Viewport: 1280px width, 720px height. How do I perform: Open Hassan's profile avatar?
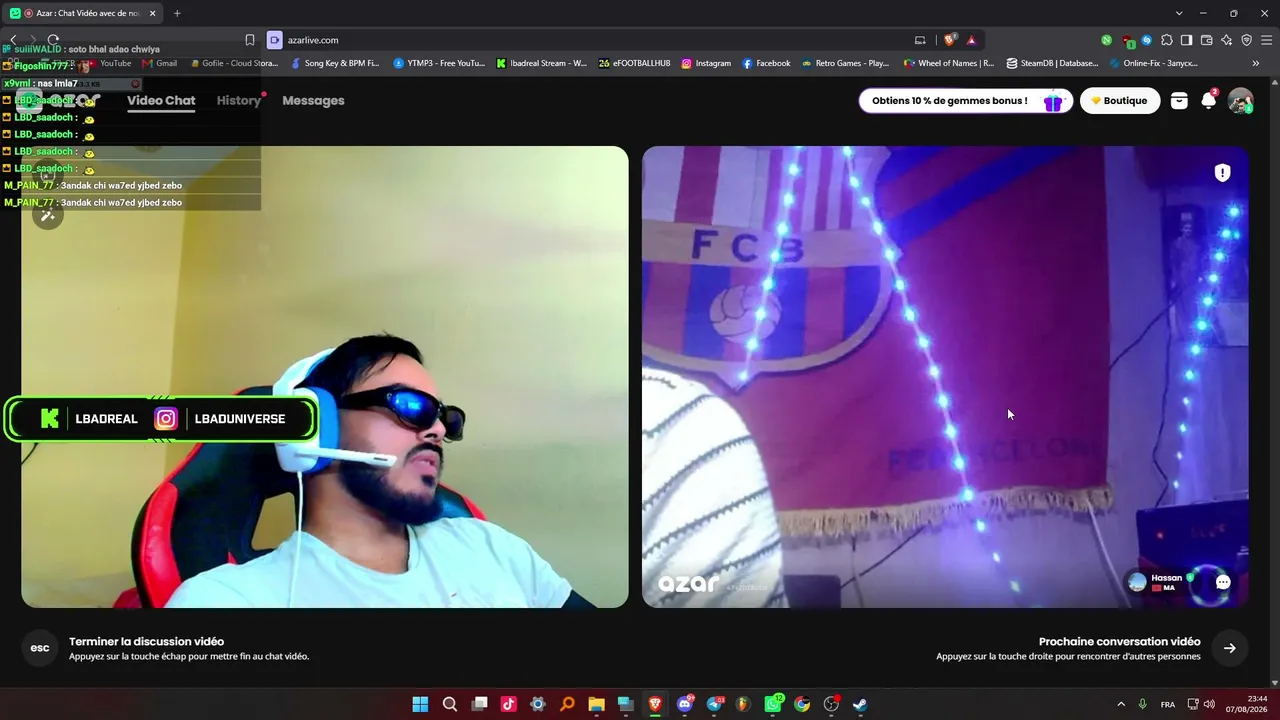1137,582
